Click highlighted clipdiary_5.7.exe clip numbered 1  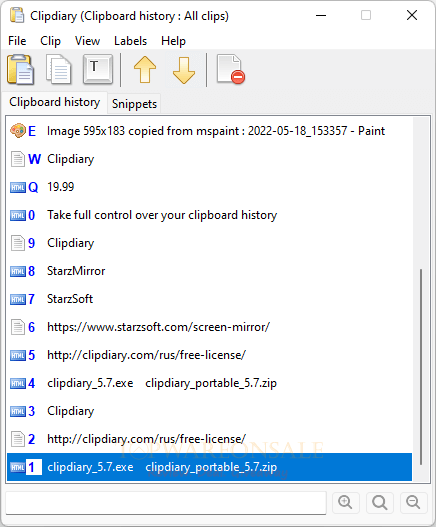[209, 467]
